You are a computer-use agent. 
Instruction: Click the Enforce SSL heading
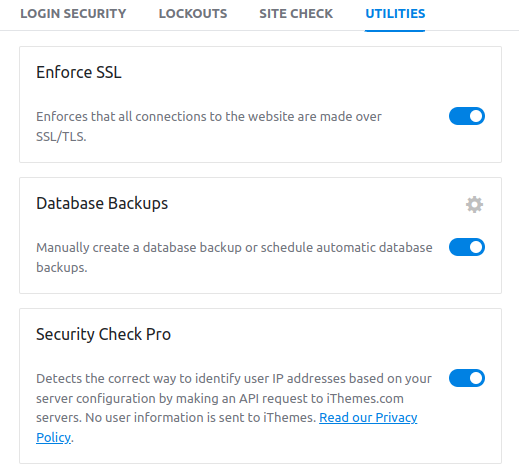coord(79,72)
